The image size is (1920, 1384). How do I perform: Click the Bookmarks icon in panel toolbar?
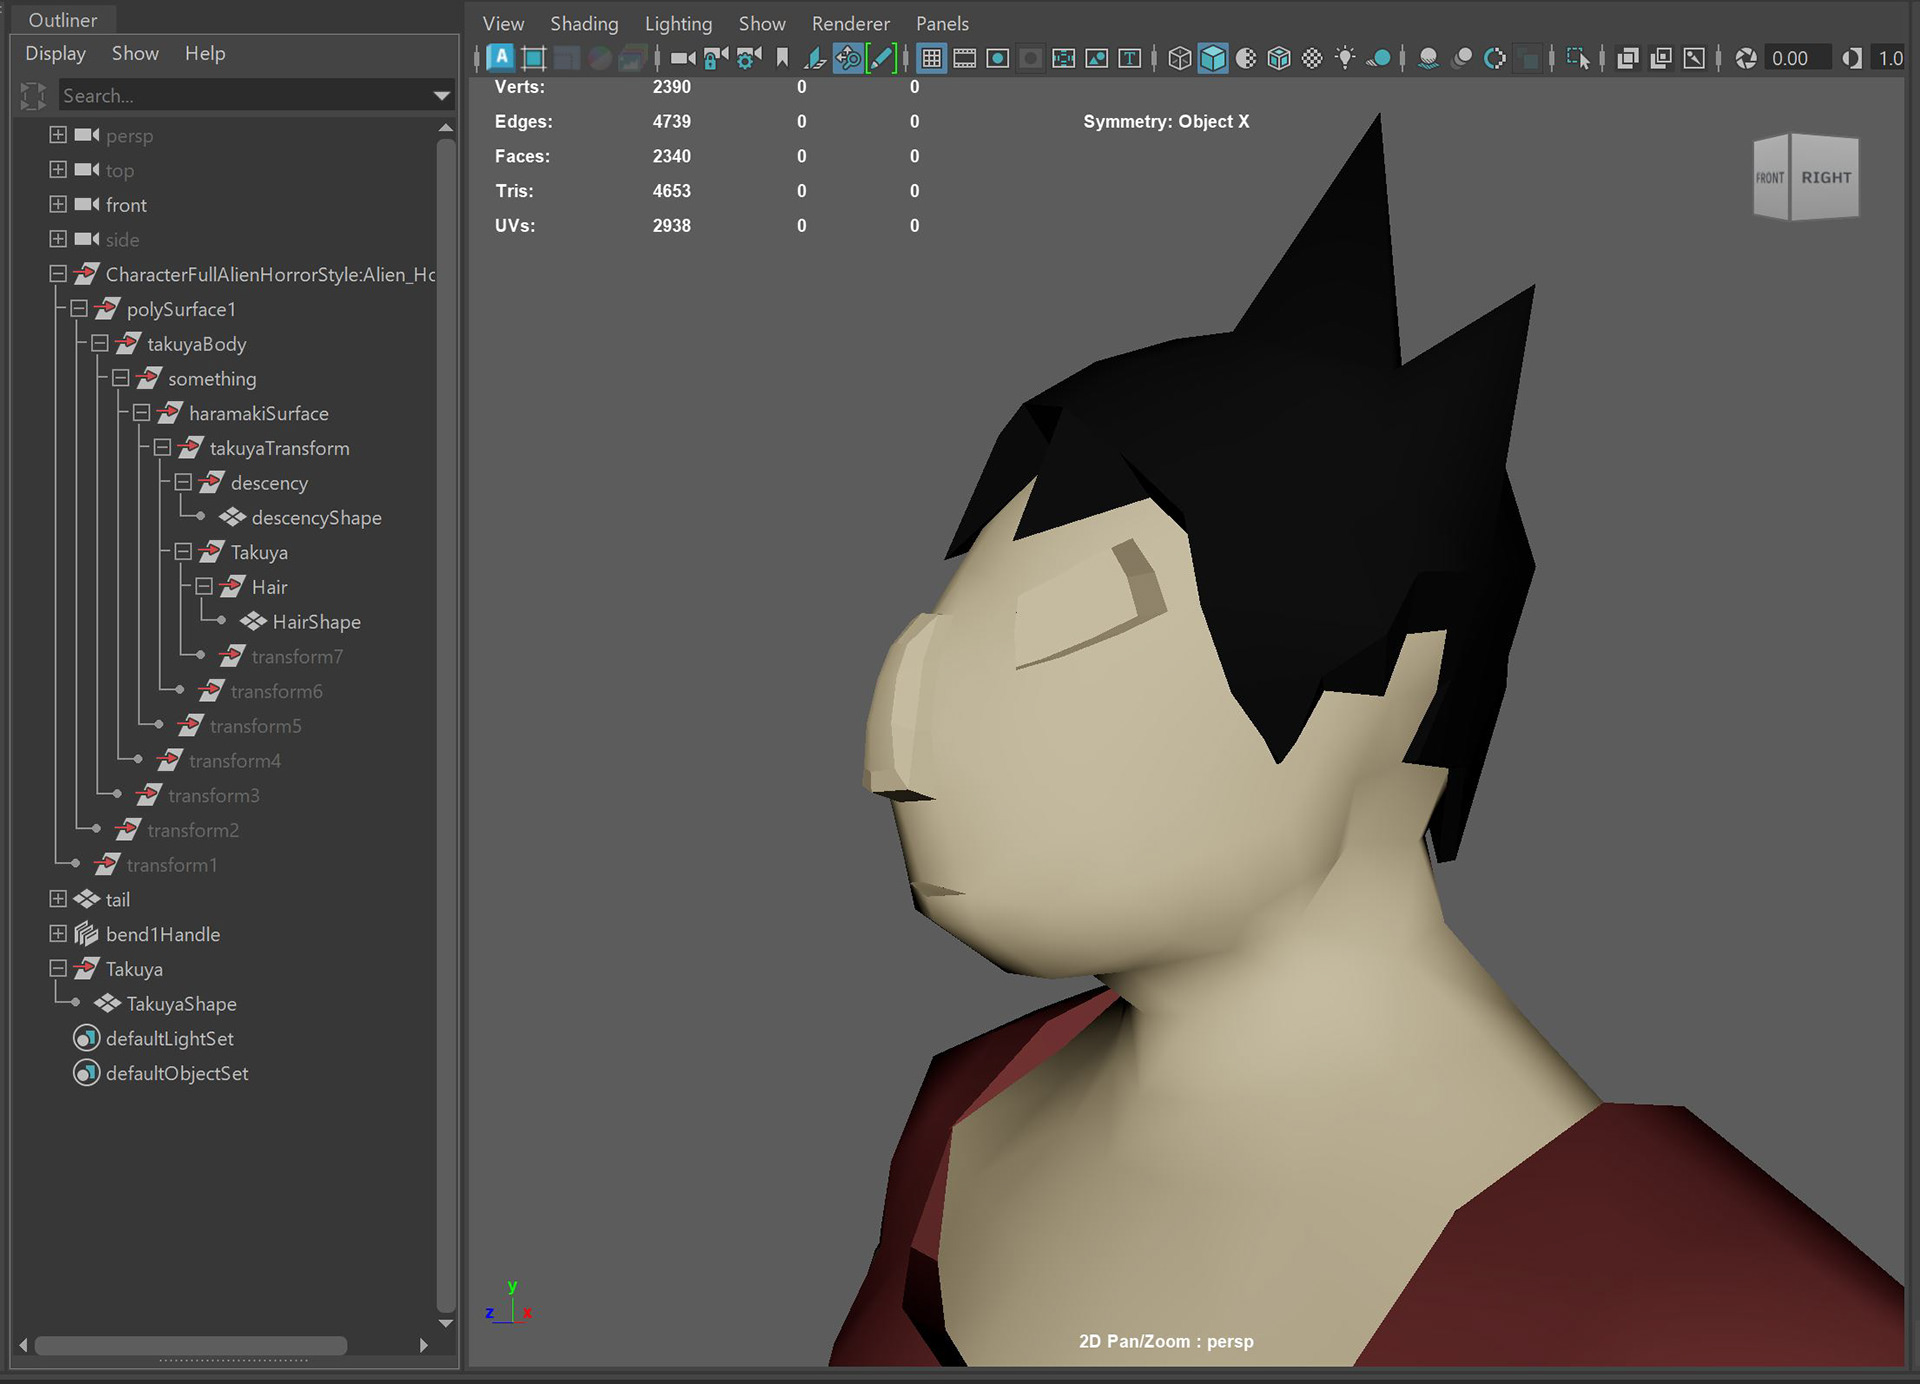click(782, 58)
